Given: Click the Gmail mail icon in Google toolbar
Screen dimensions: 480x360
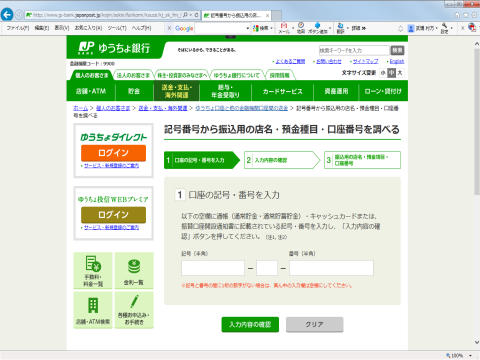Looking at the screenshot, I should tap(284, 28).
